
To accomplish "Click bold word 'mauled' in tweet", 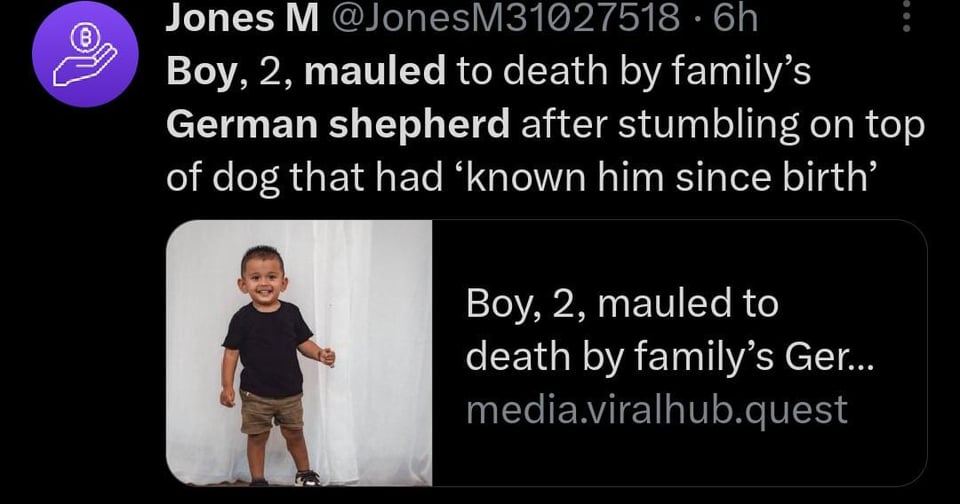I will [375, 72].
